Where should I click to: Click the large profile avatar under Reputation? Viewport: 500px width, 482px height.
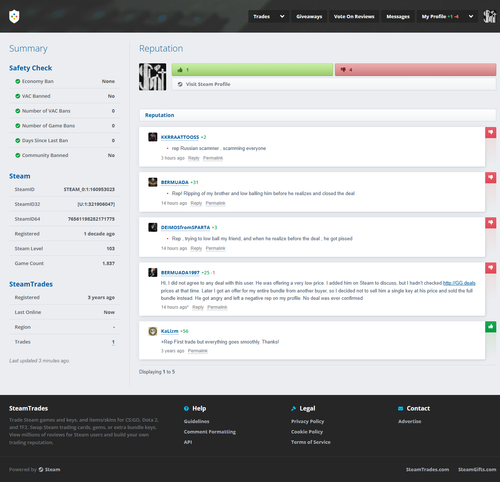pyautogui.click(x=153, y=77)
